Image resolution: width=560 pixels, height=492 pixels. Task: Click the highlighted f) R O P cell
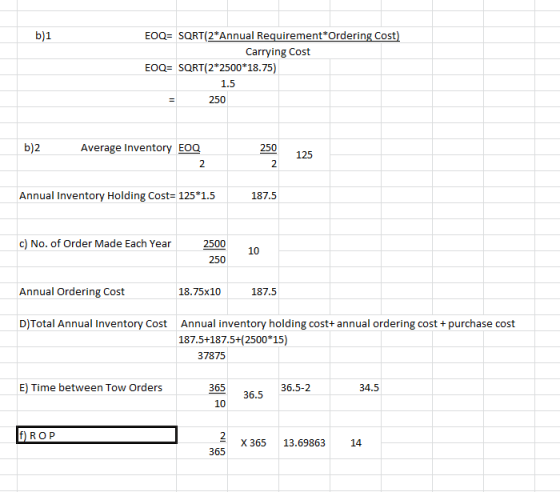coord(97,435)
